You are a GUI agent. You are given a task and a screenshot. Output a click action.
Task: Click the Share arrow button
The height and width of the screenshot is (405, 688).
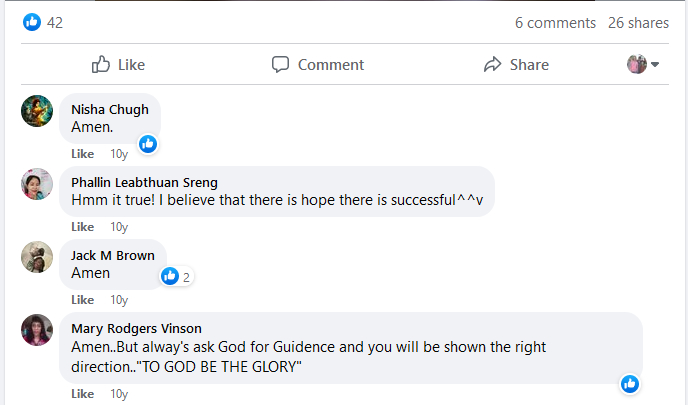tap(516, 65)
